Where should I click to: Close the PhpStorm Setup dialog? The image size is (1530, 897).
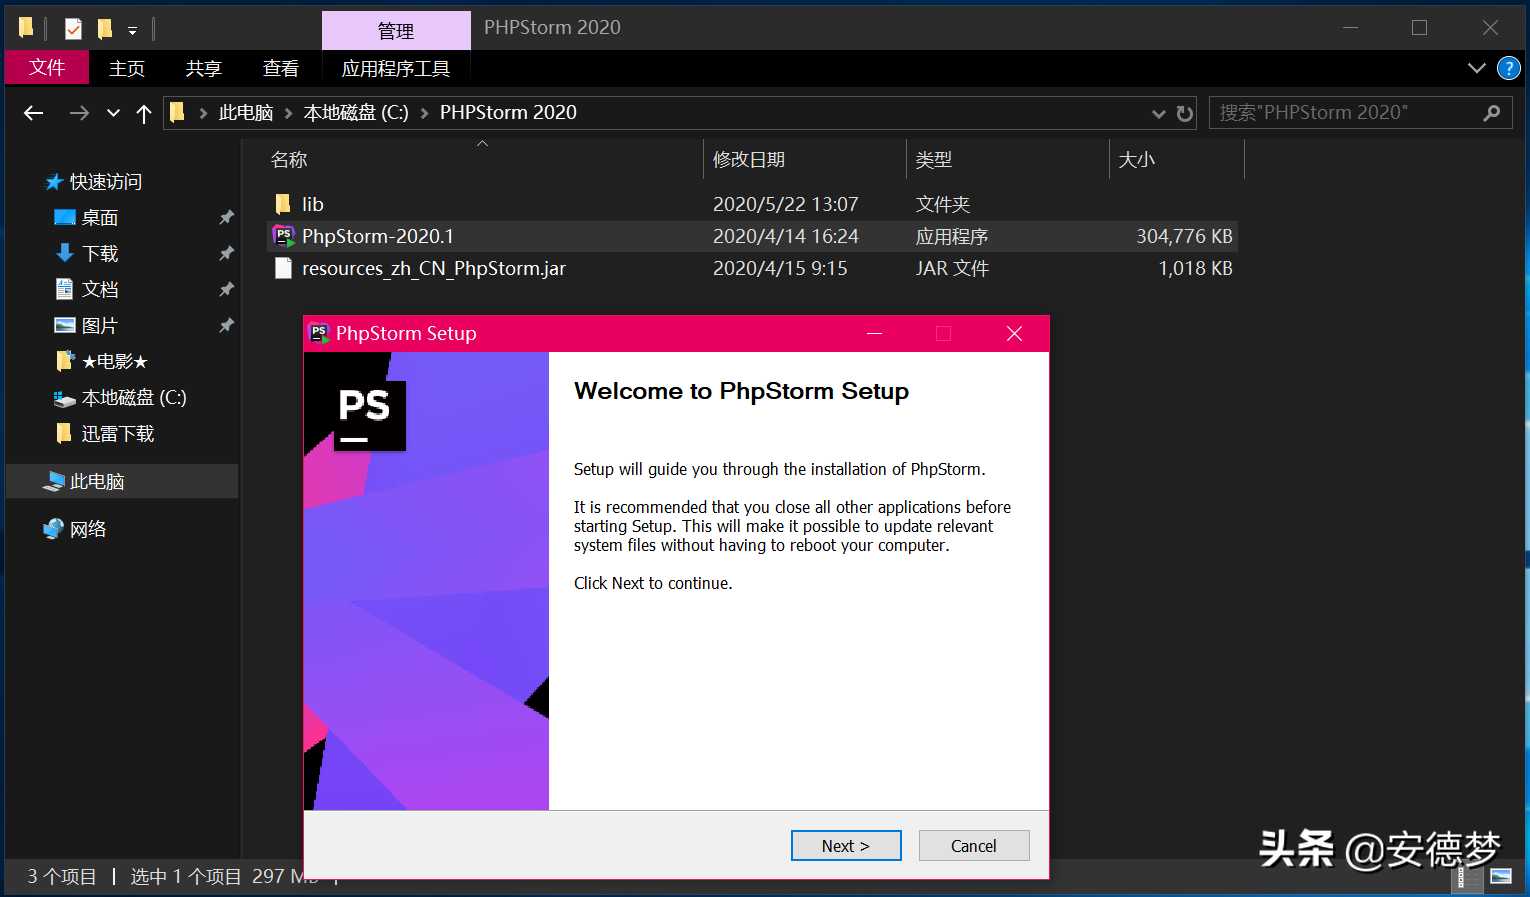click(x=1014, y=333)
